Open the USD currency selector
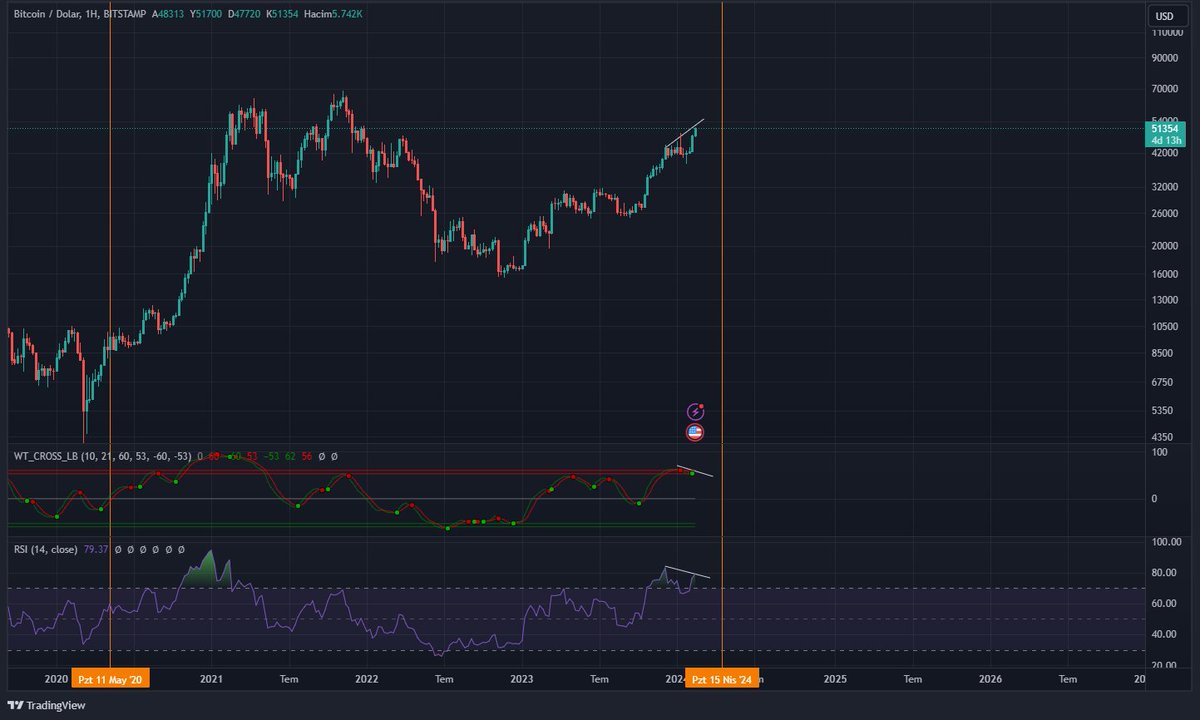The height and width of the screenshot is (720, 1200). (1164, 16)
